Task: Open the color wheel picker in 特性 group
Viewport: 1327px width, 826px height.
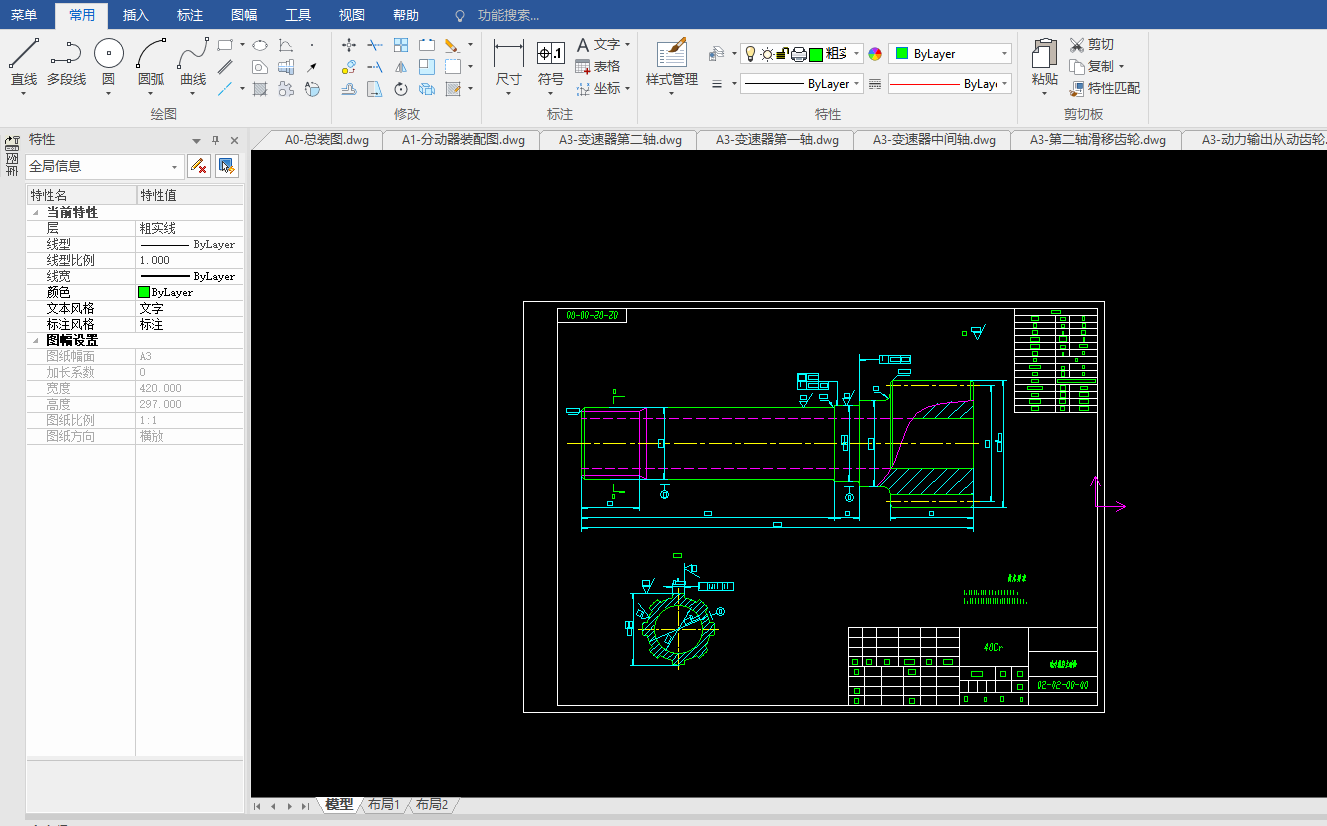Action: coord(875,54)
